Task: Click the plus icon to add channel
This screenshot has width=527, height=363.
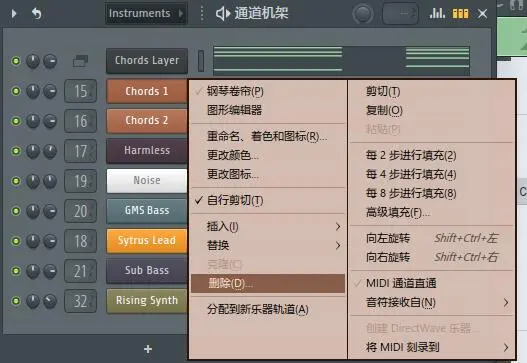Action: (x=148, y=349)
